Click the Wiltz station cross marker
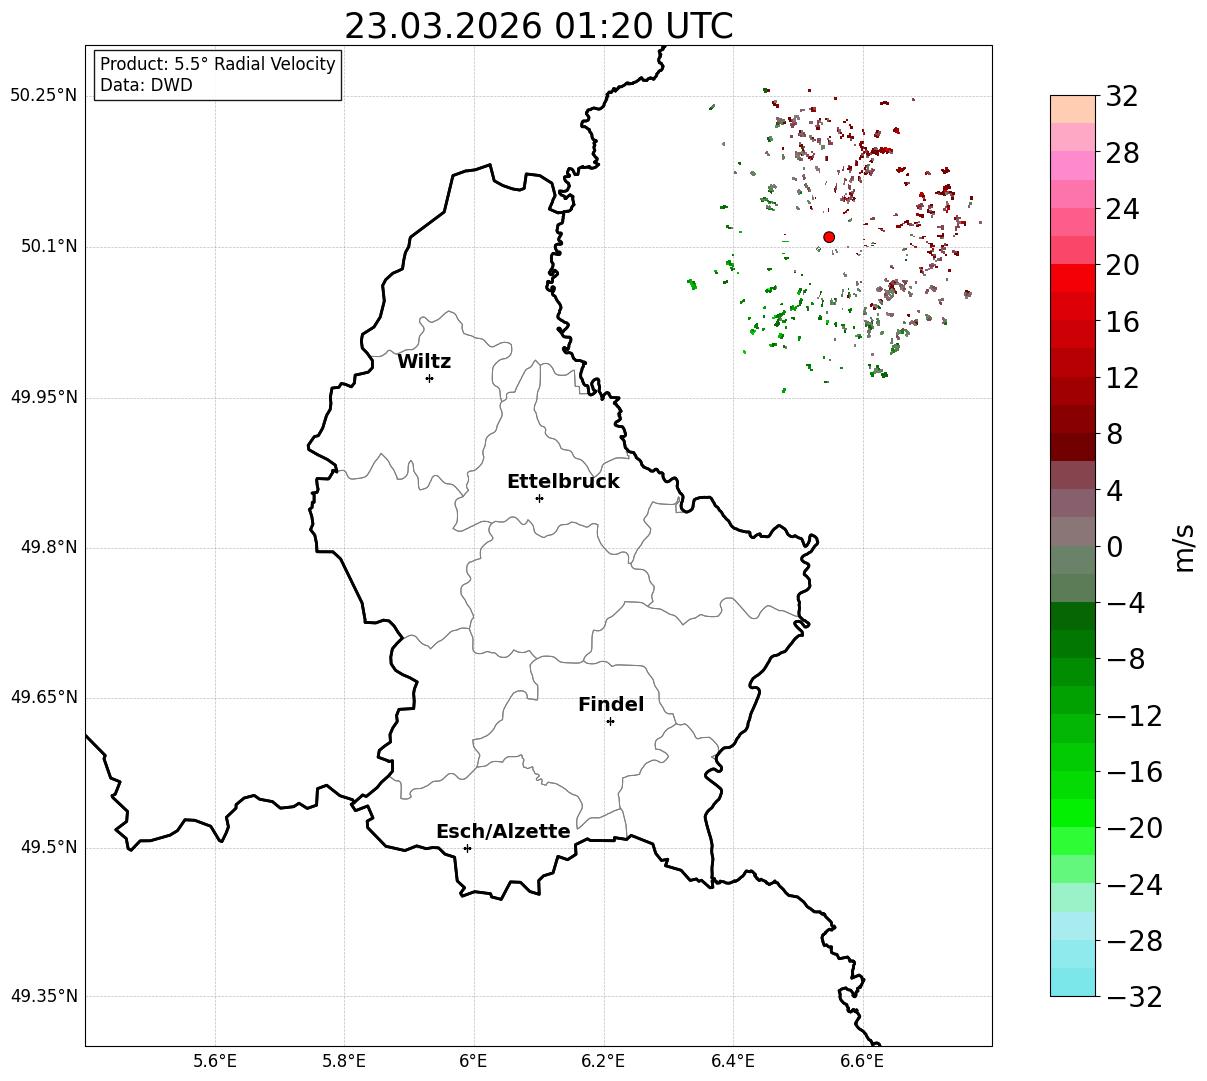This screenshot has height=1081, width=1207. click(x=429, y=378)
